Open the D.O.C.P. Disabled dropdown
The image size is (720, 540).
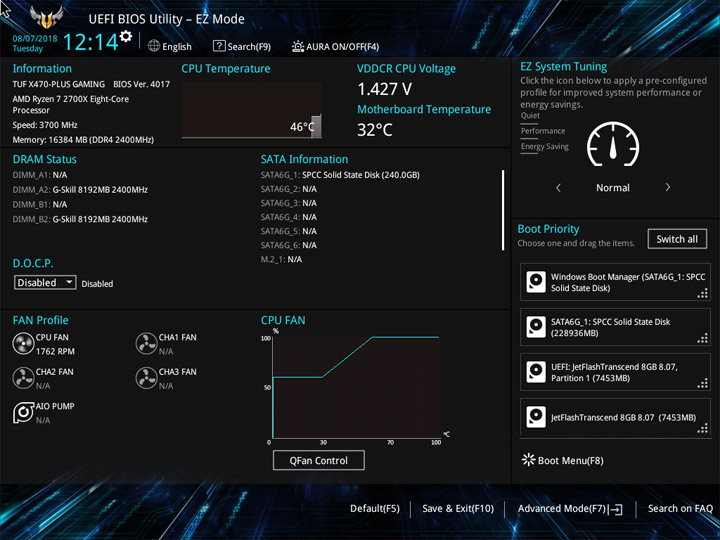[x=45, y=282]
